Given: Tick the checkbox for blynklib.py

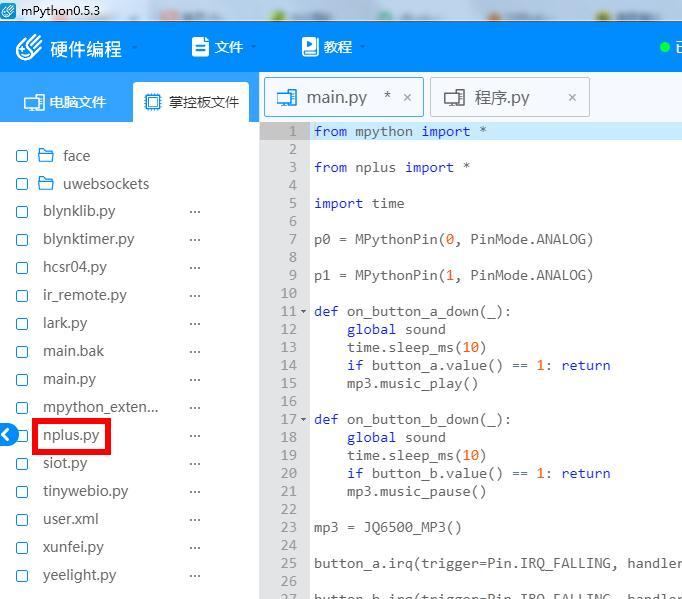Looking at the screenshot, I should click(22, 212).
